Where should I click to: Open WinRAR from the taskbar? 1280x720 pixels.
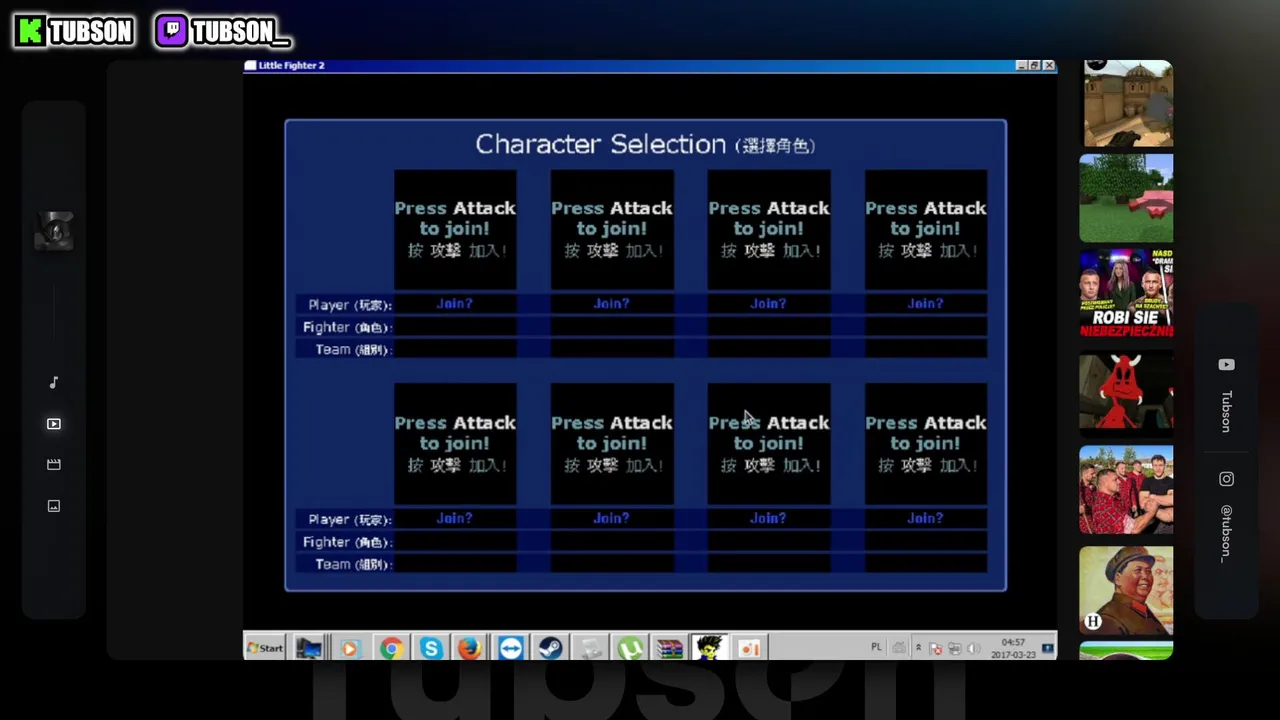669,649
